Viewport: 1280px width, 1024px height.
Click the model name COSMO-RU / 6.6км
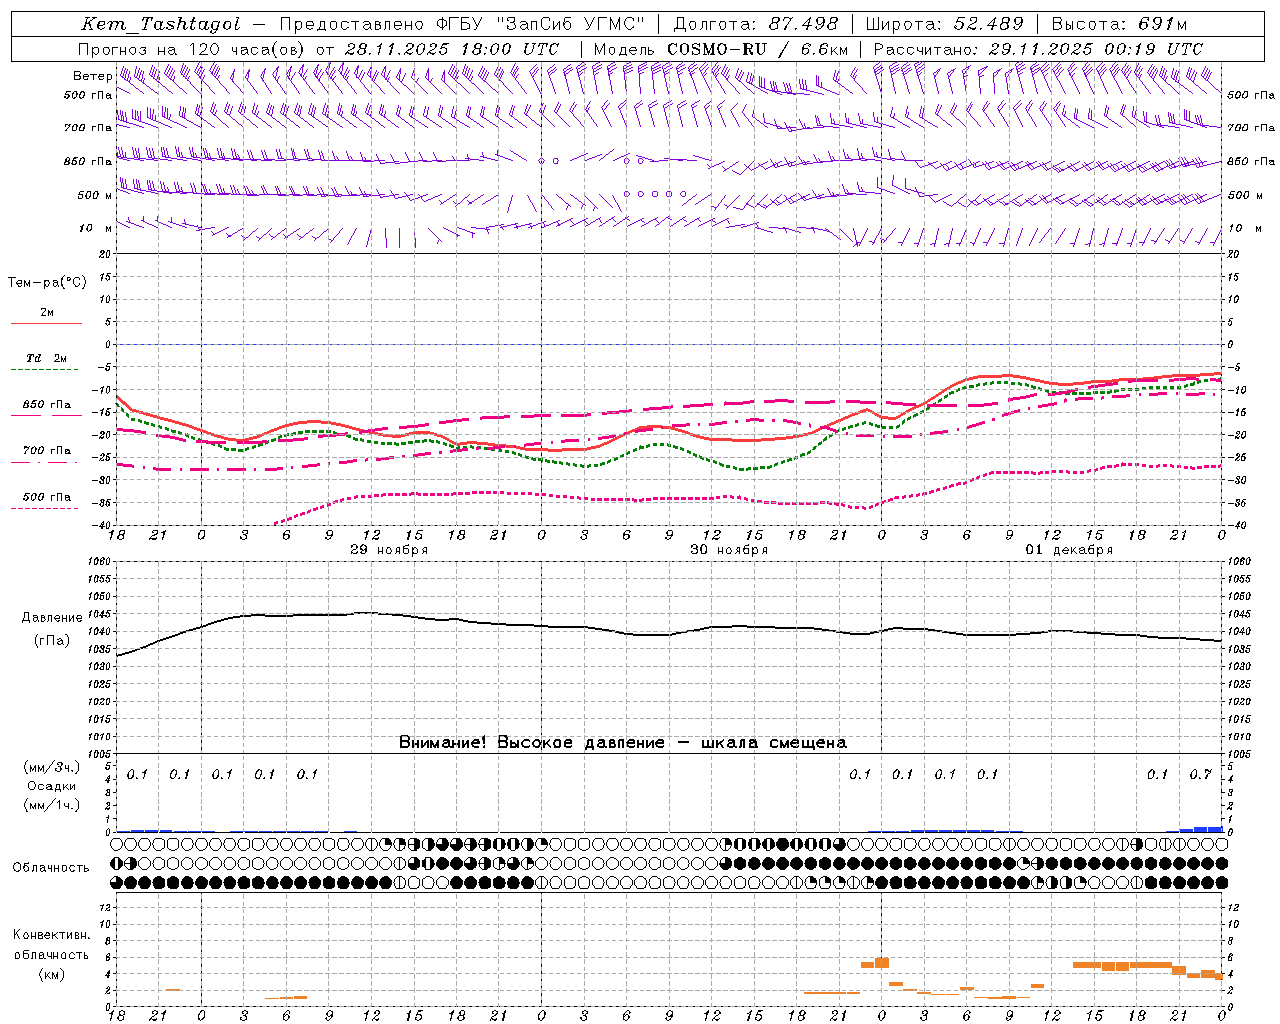click(757, 49)
